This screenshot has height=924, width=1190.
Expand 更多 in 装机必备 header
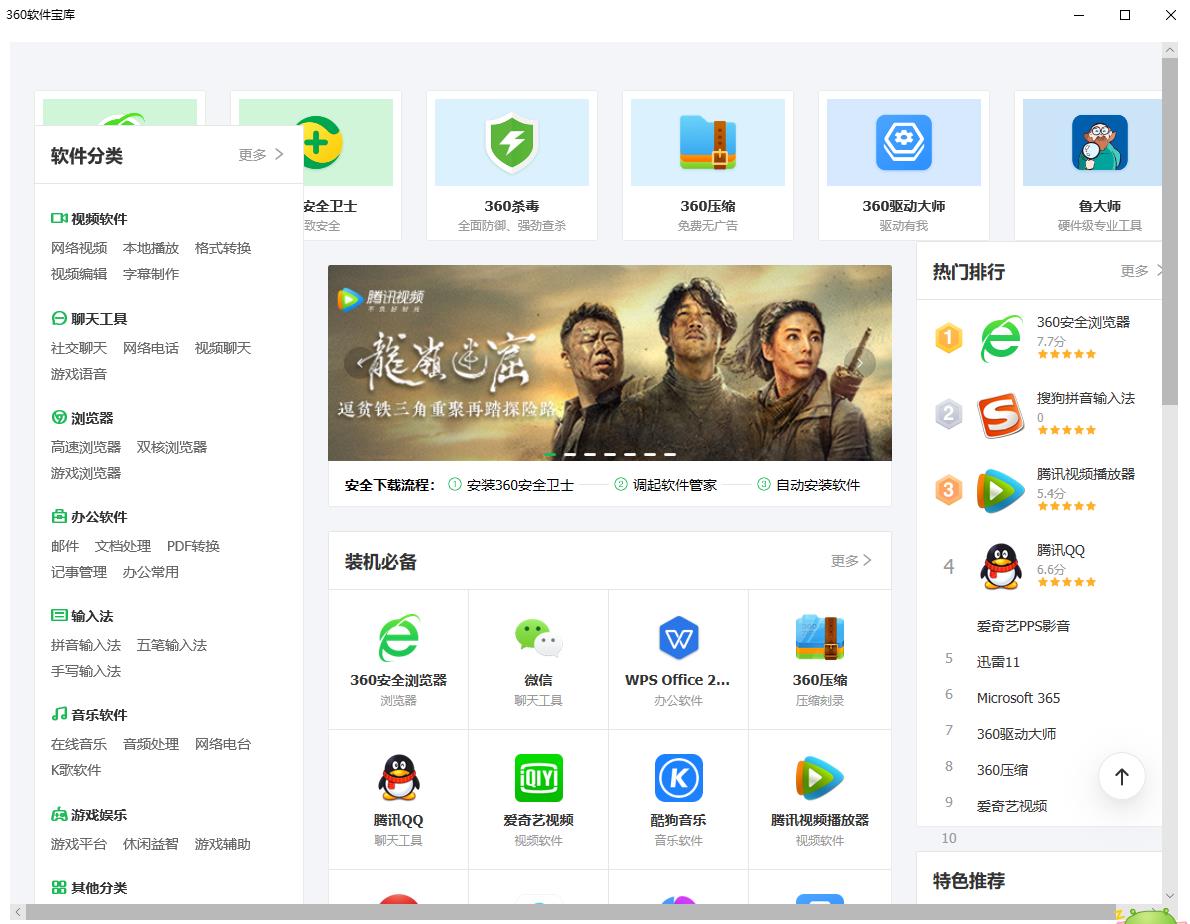tap(851, 561)
